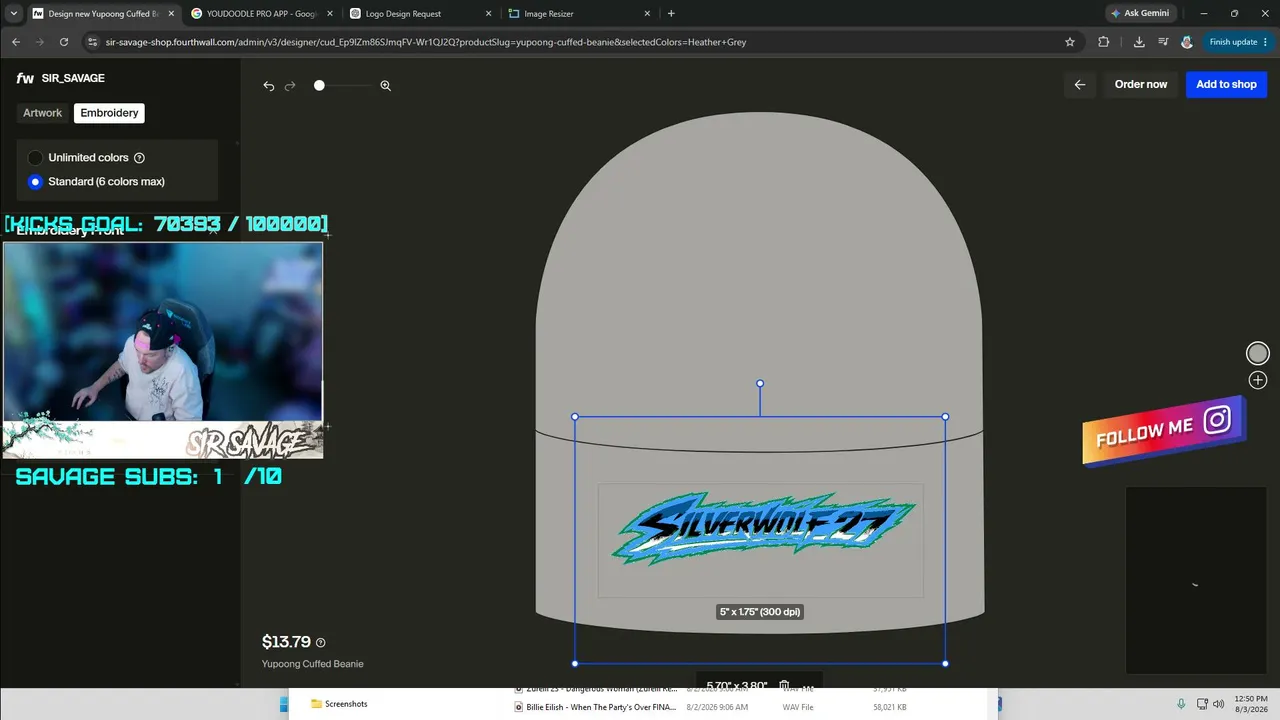Open the price info icon next to $13.79
The height and width of the screenshot is (720, 1280).
320,643
